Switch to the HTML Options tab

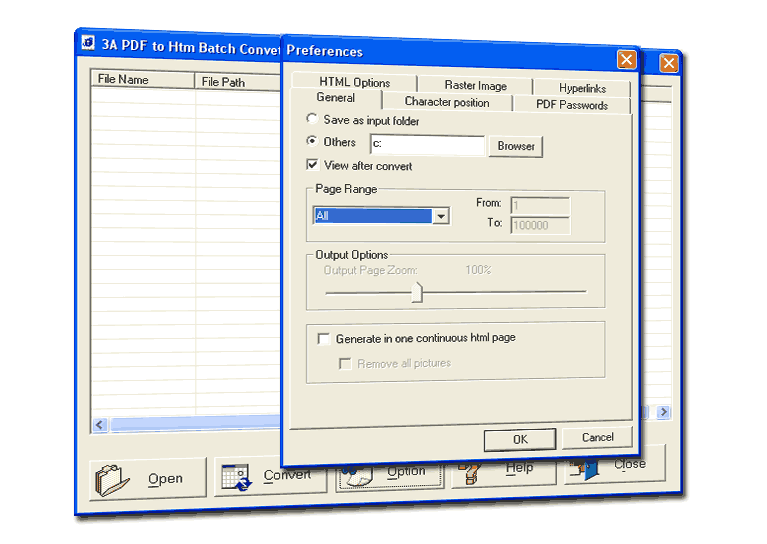click(x=354, y=82)
